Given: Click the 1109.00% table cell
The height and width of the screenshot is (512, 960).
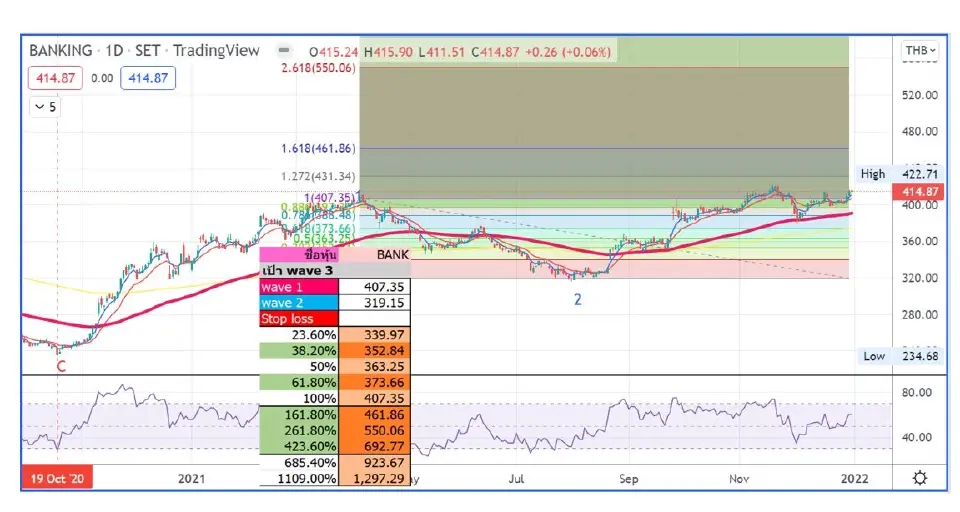Looking at the screenshot, I should point(299,478).
